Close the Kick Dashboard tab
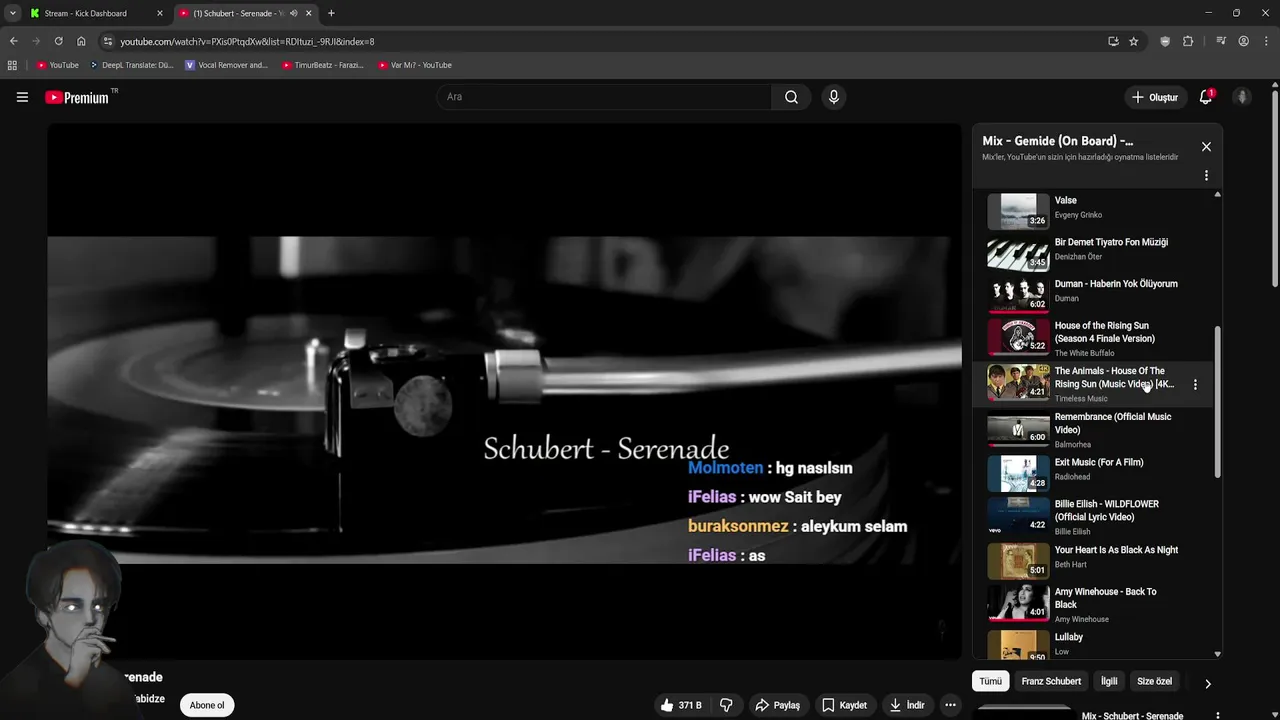1280x720 pixels. [159, 13]
